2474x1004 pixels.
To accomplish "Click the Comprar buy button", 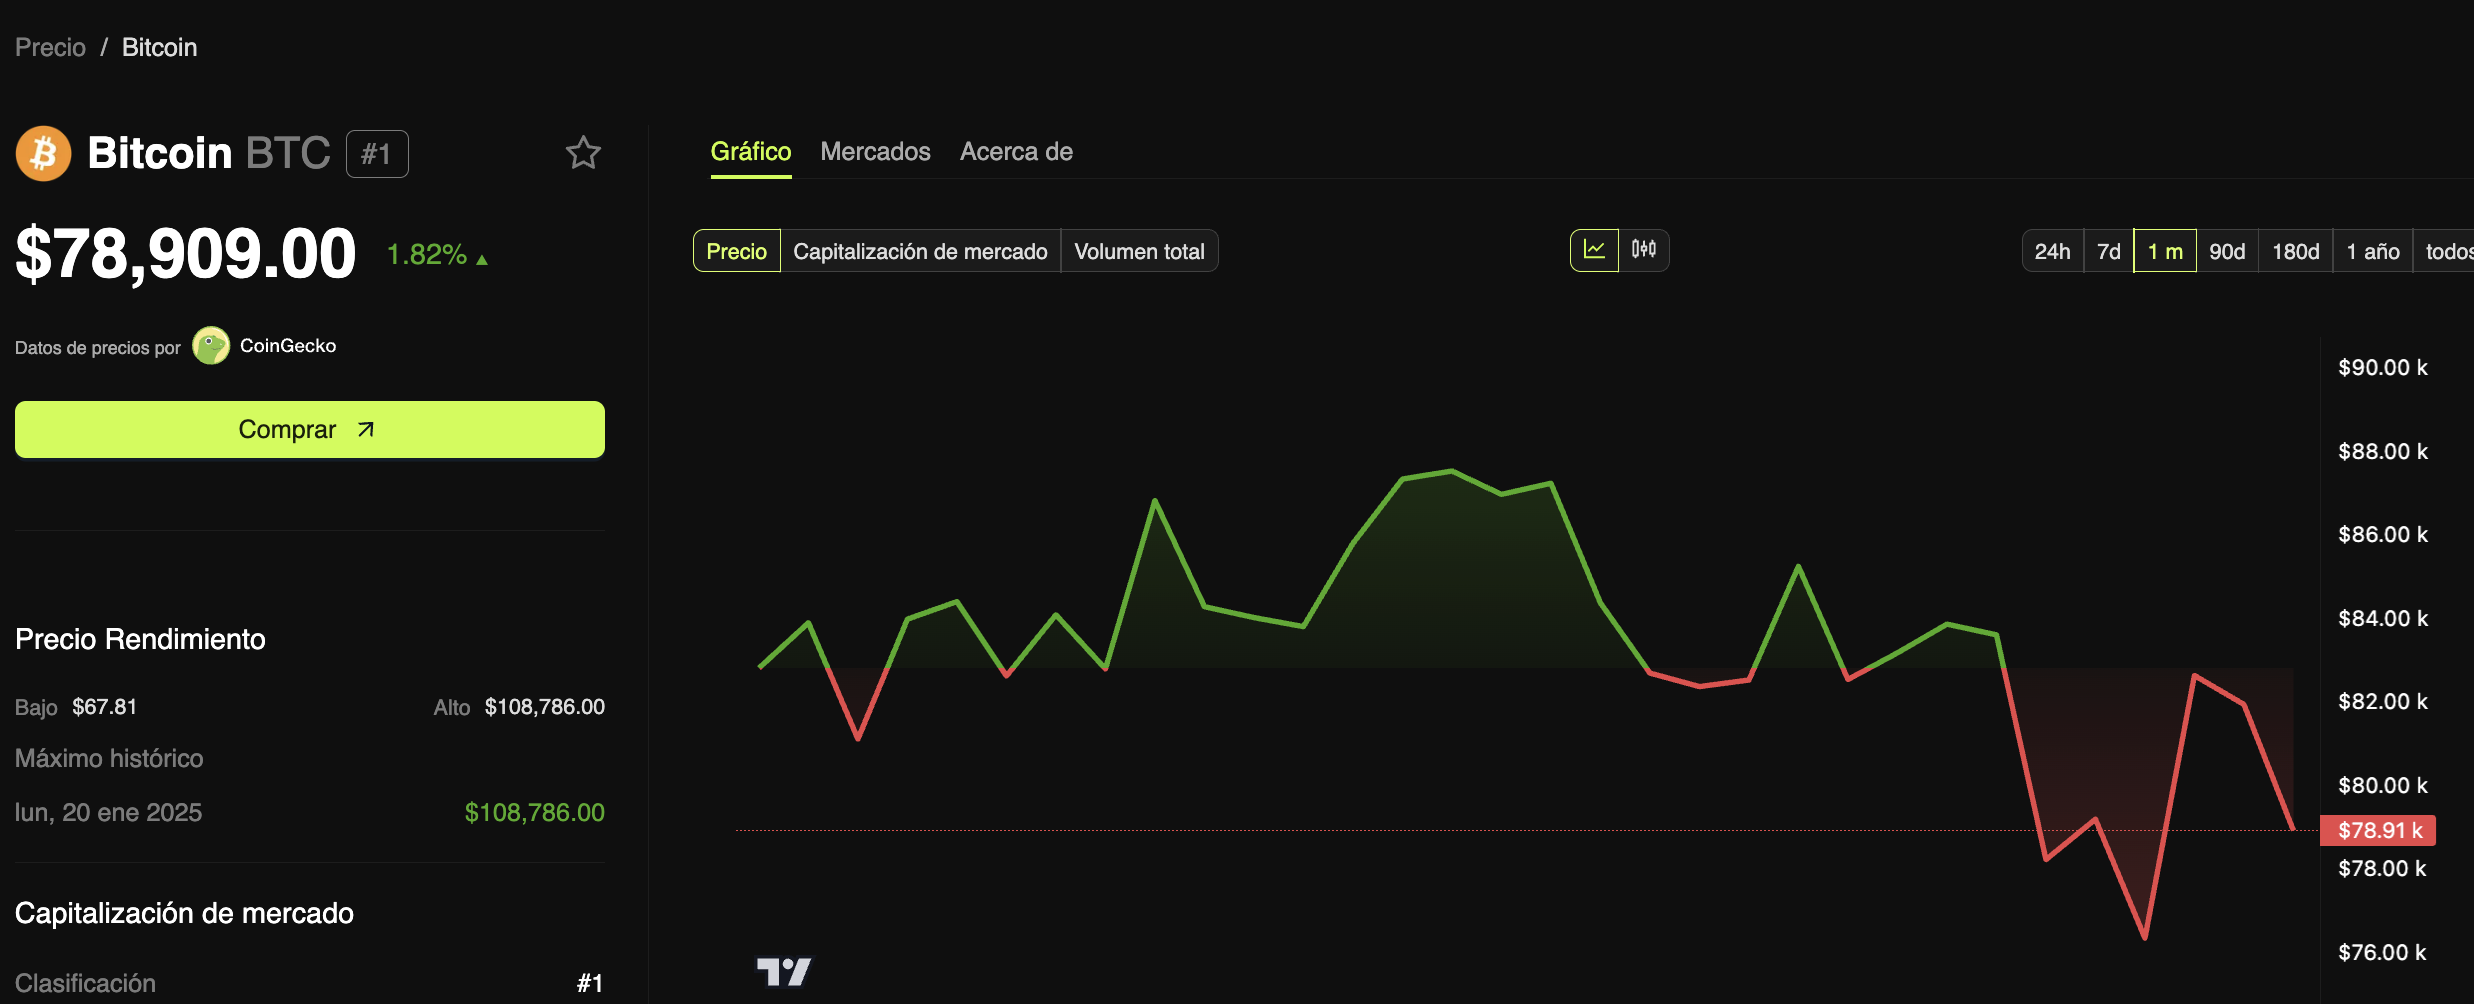I will coord(310,429).
